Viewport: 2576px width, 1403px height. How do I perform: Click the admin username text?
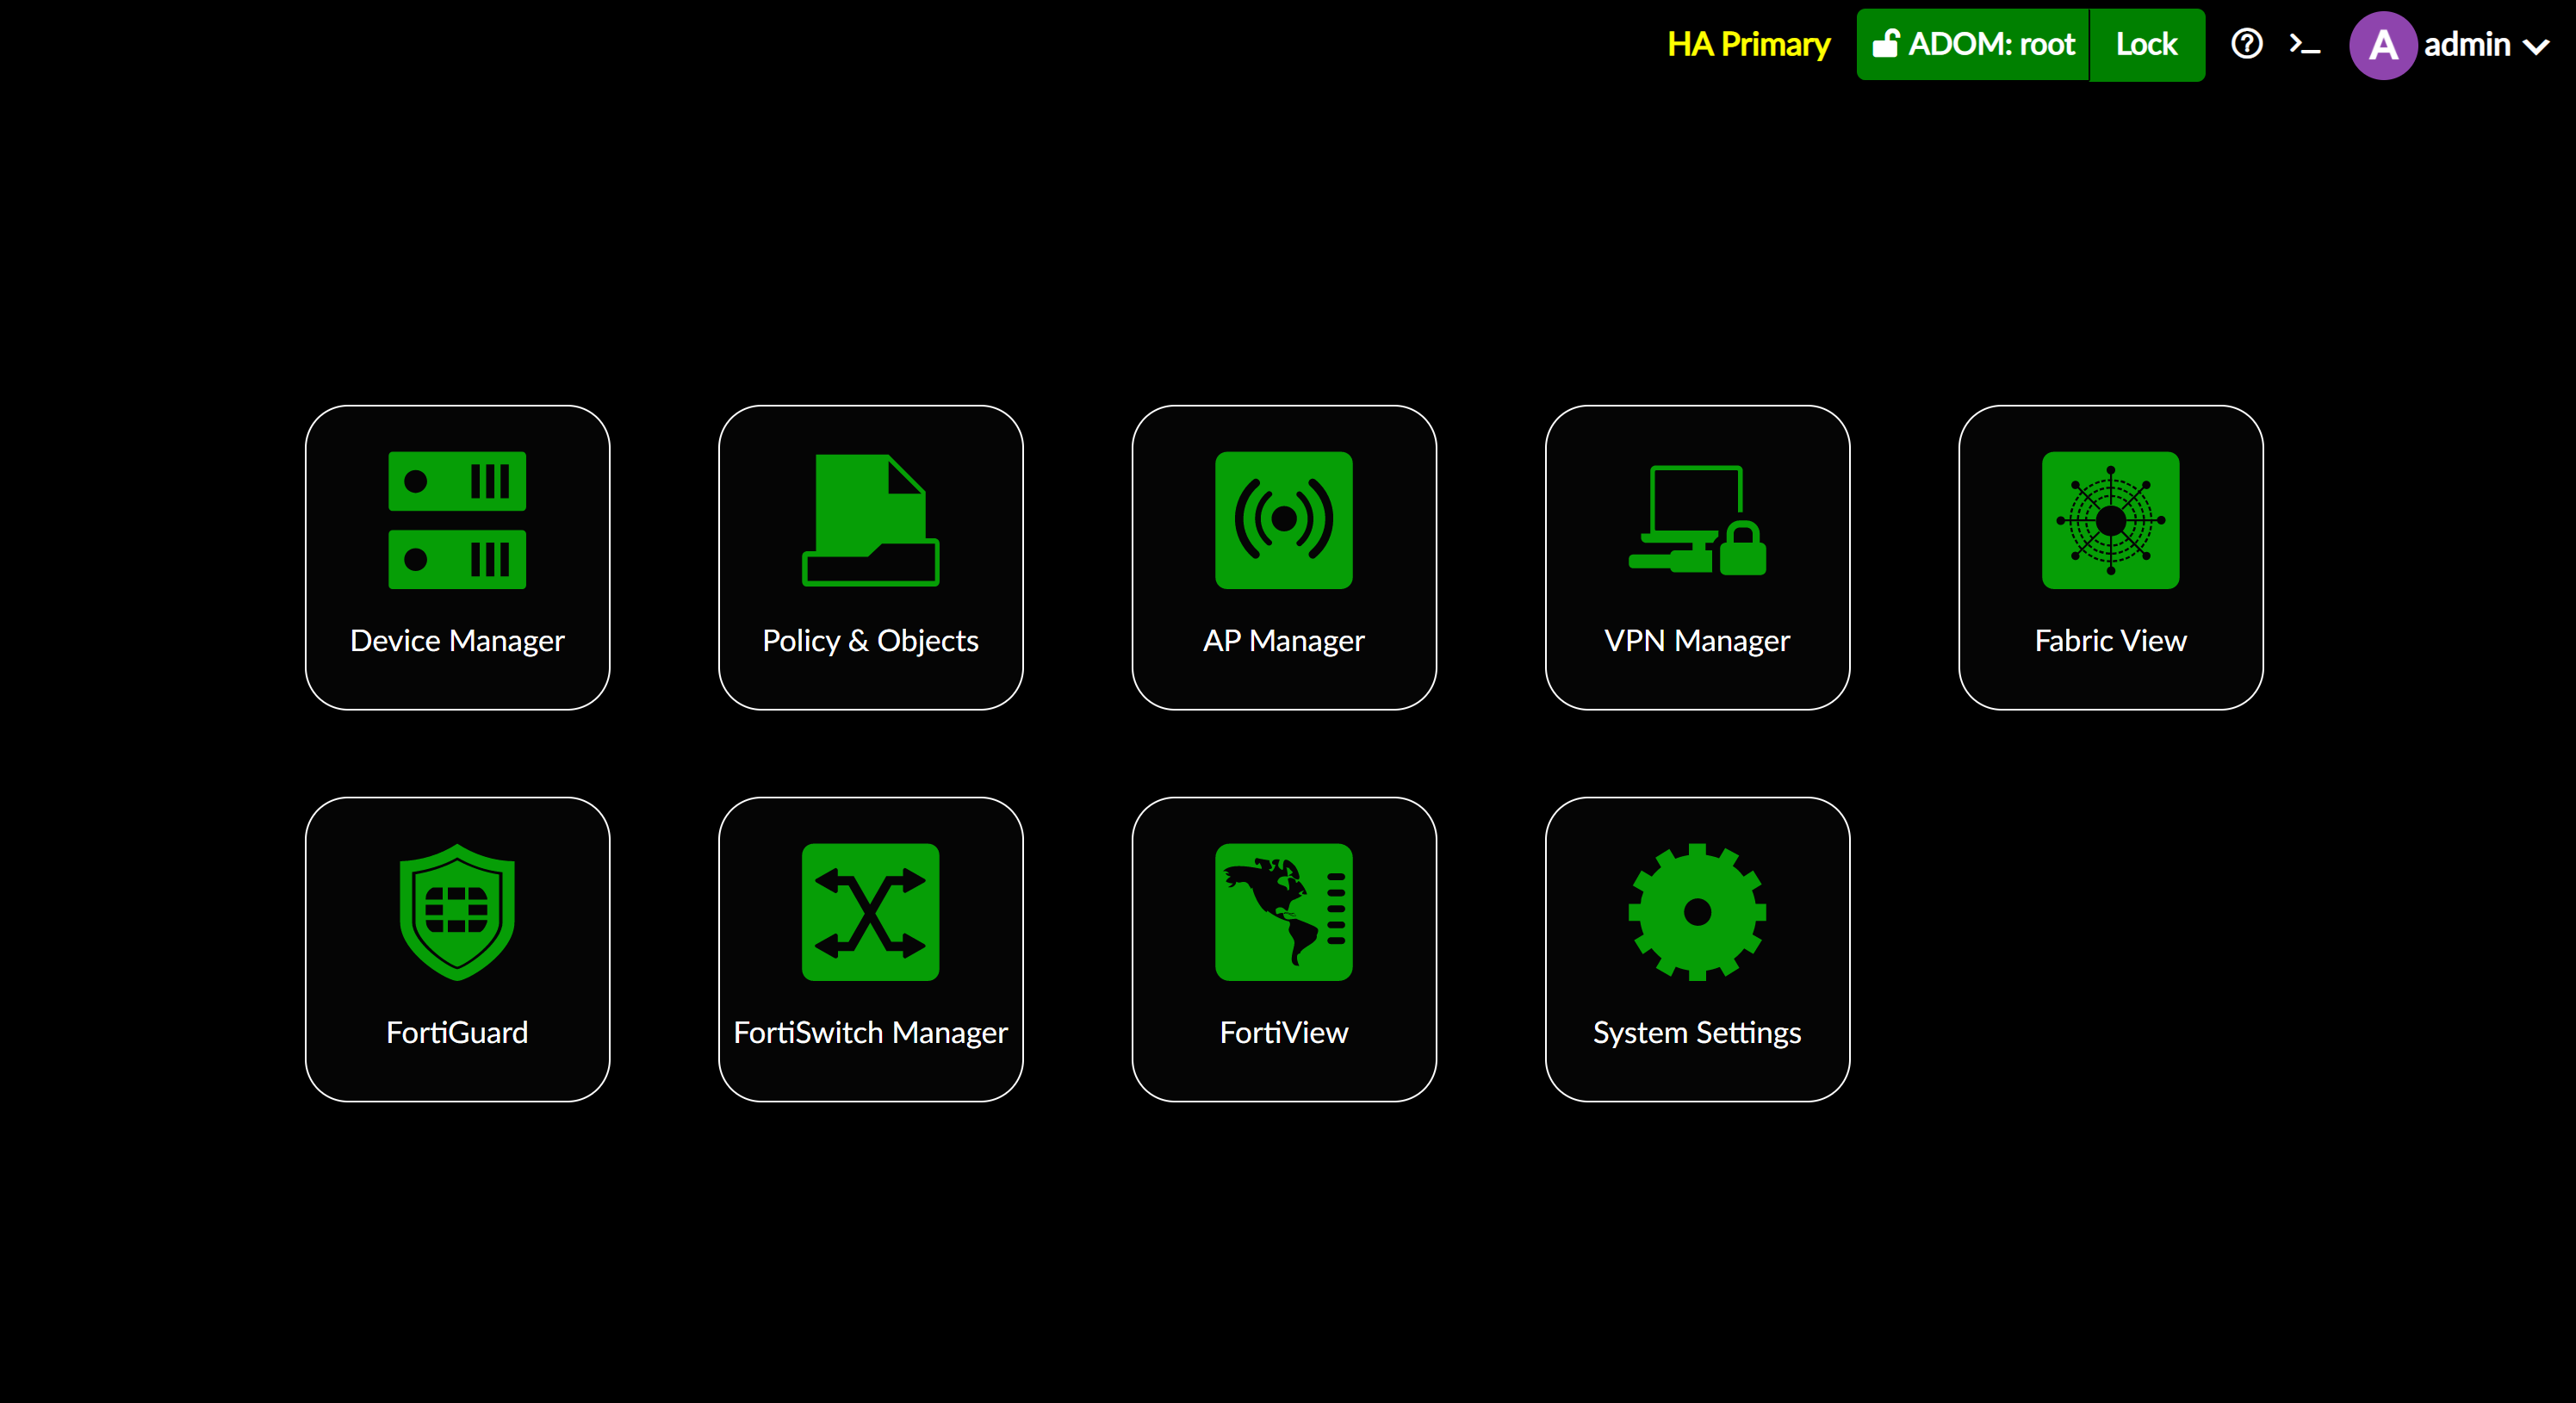tap(2466, 45)
